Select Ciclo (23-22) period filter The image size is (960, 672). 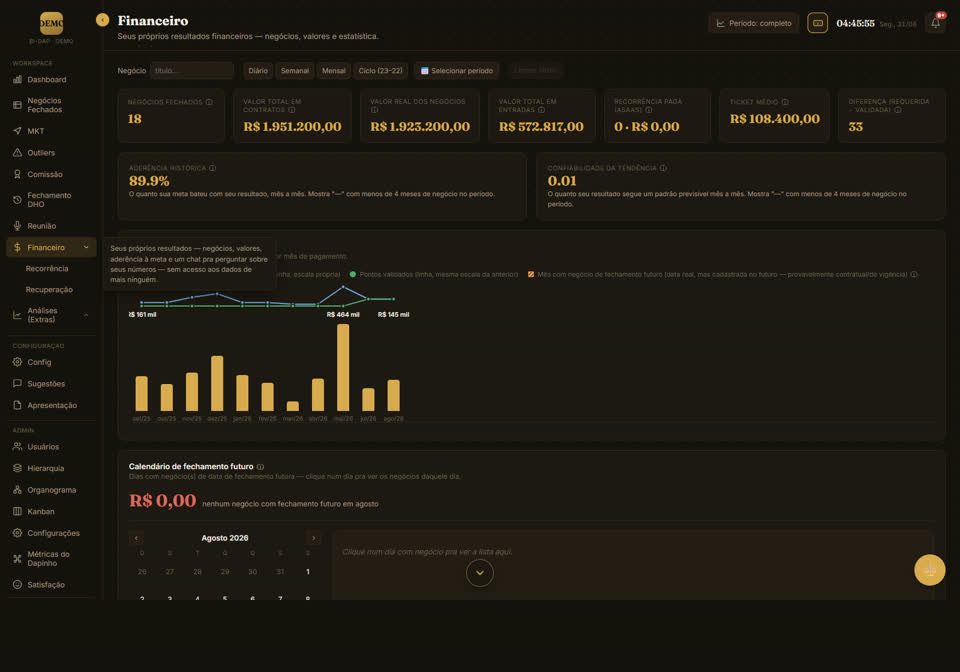pos(380,70)
